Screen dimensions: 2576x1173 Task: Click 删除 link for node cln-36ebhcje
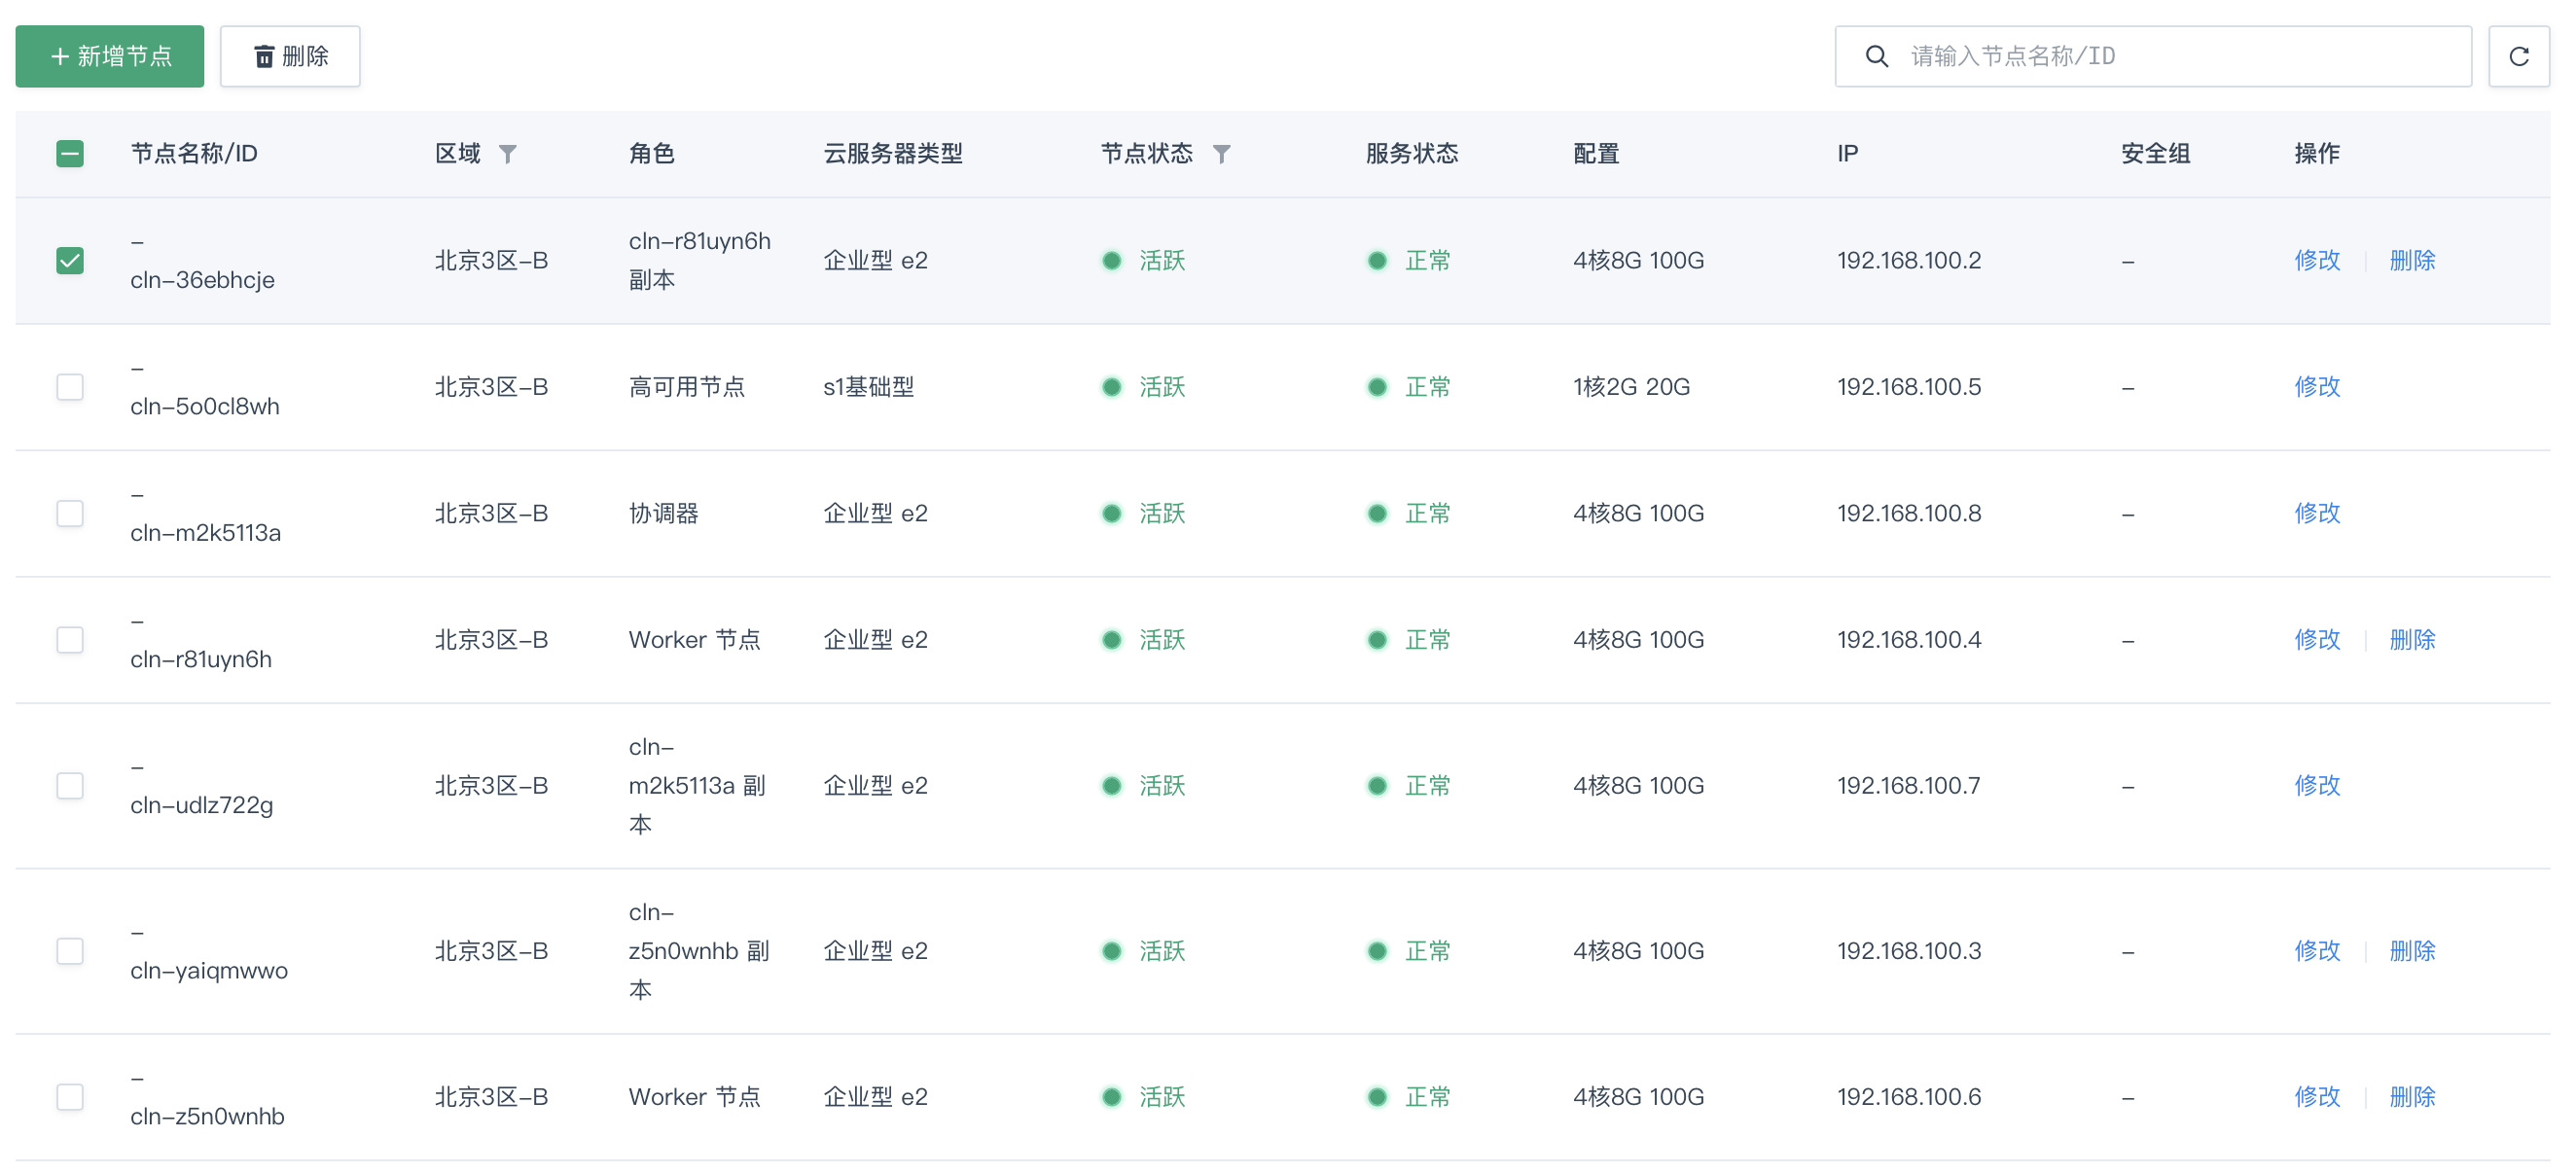pyautogui.click(x=2412, y=261)
